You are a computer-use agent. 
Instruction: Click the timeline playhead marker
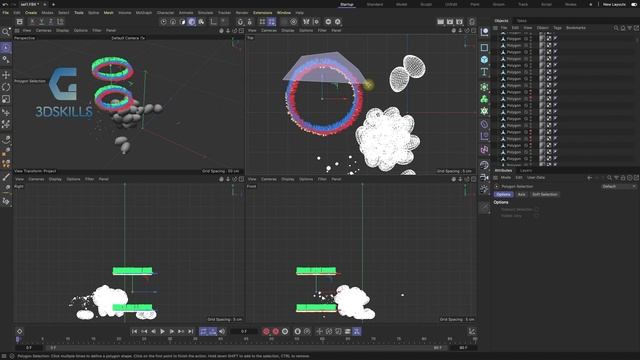click(x=18, y=339)
